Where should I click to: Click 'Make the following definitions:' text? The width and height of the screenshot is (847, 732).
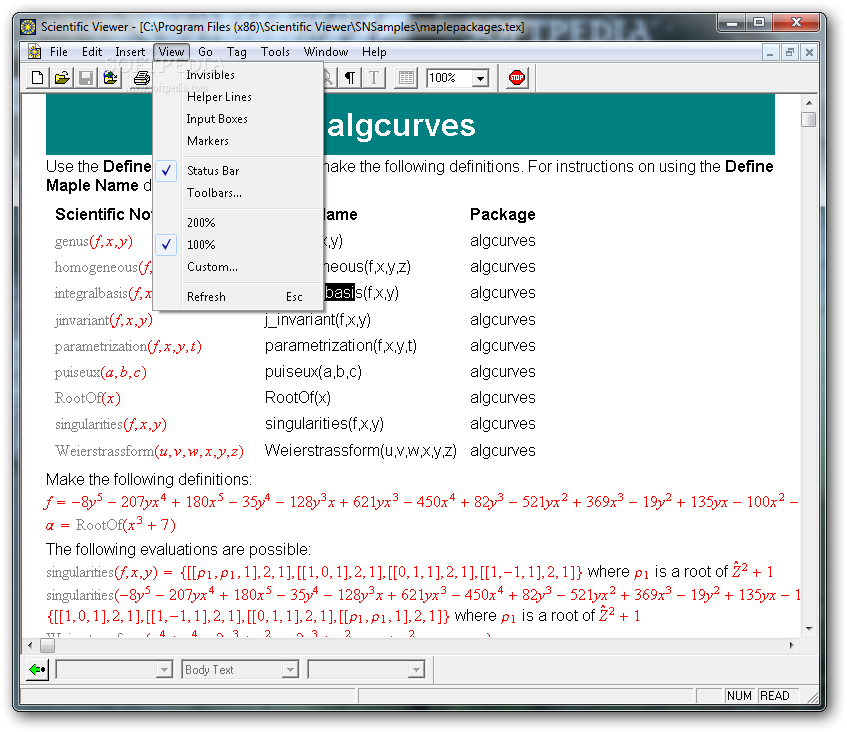tap(149, 479)
